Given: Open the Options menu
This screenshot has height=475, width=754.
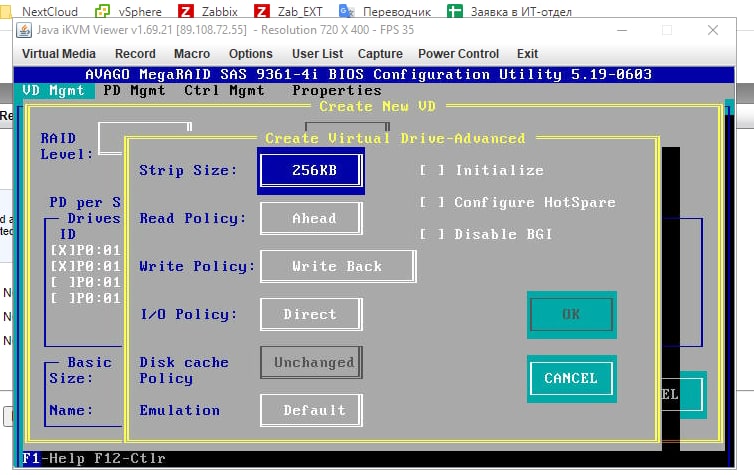Looking at the screenshot, I should click(x=251, y=54).
